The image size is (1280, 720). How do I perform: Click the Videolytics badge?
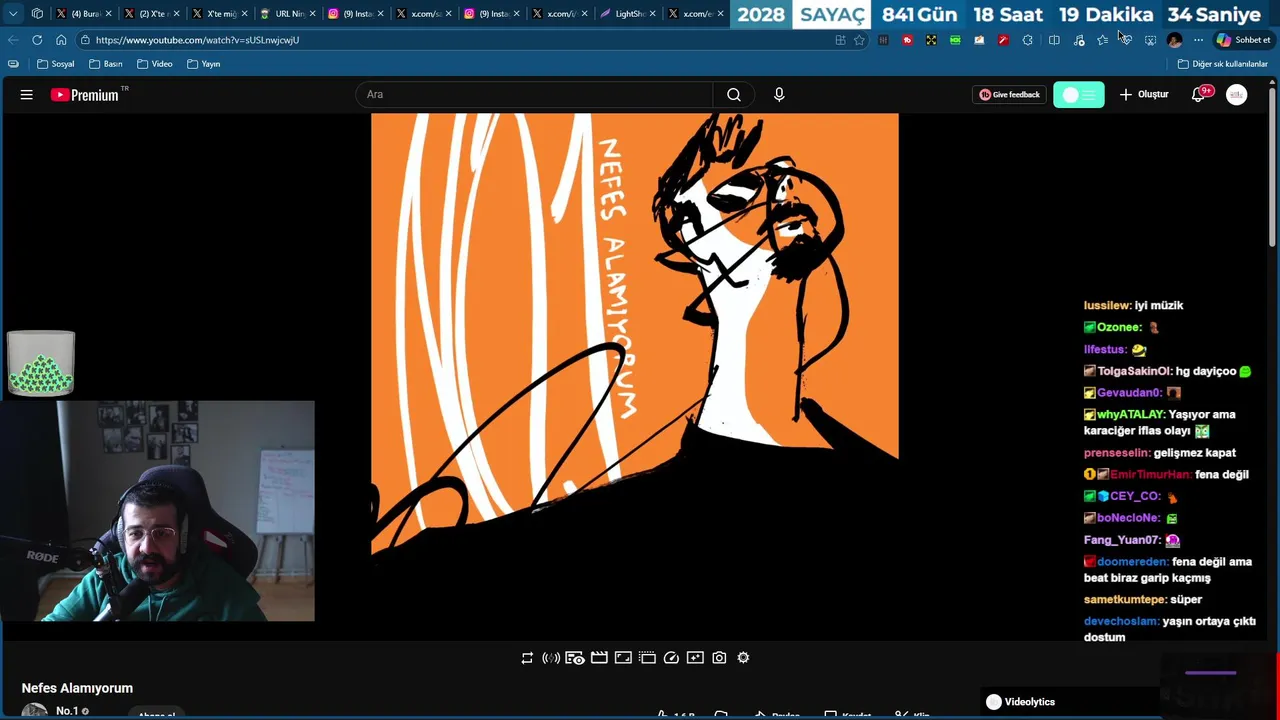click(x=1020, y=702)
